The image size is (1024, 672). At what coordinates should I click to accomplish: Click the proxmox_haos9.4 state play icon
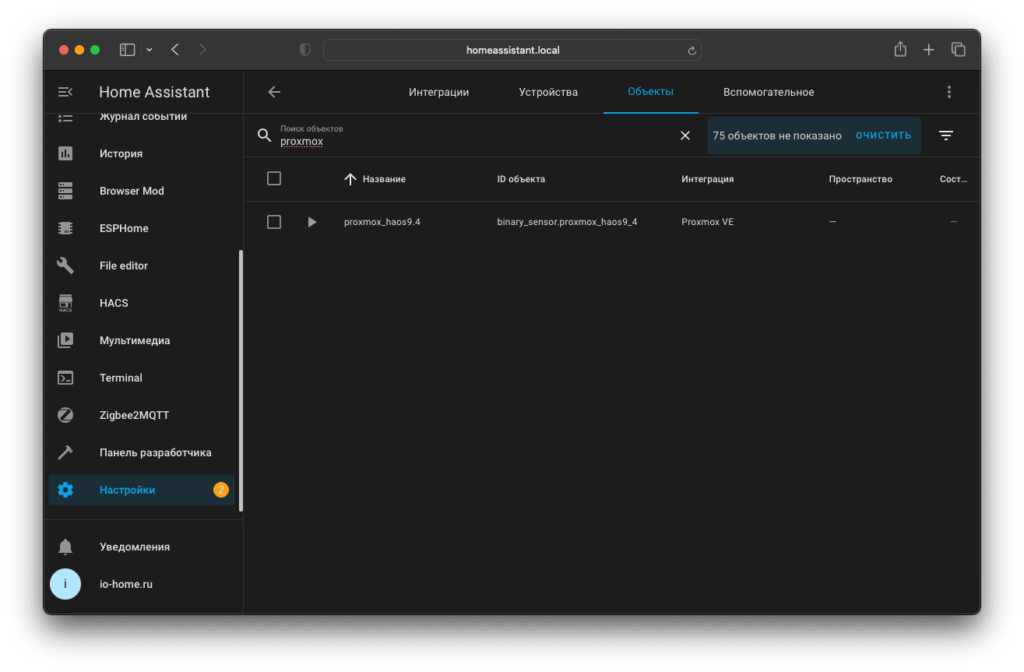312,222
